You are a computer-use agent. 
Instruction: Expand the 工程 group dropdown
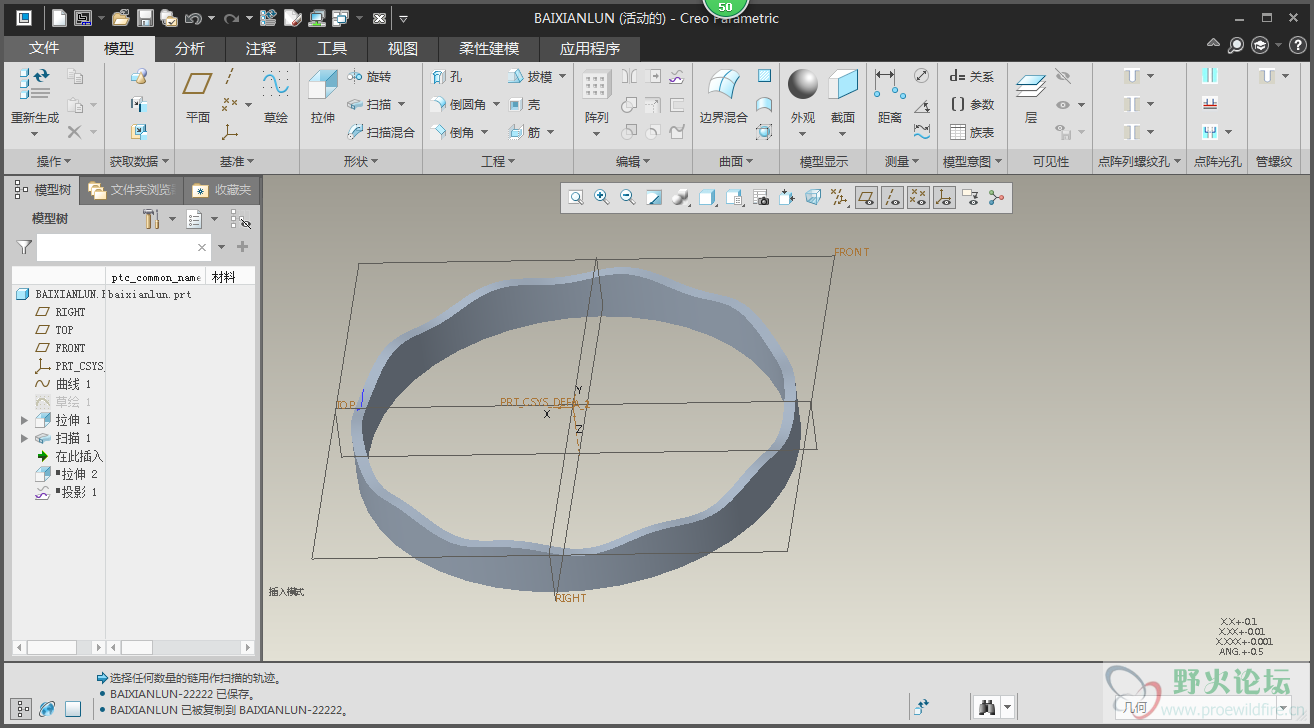(498, 161)
